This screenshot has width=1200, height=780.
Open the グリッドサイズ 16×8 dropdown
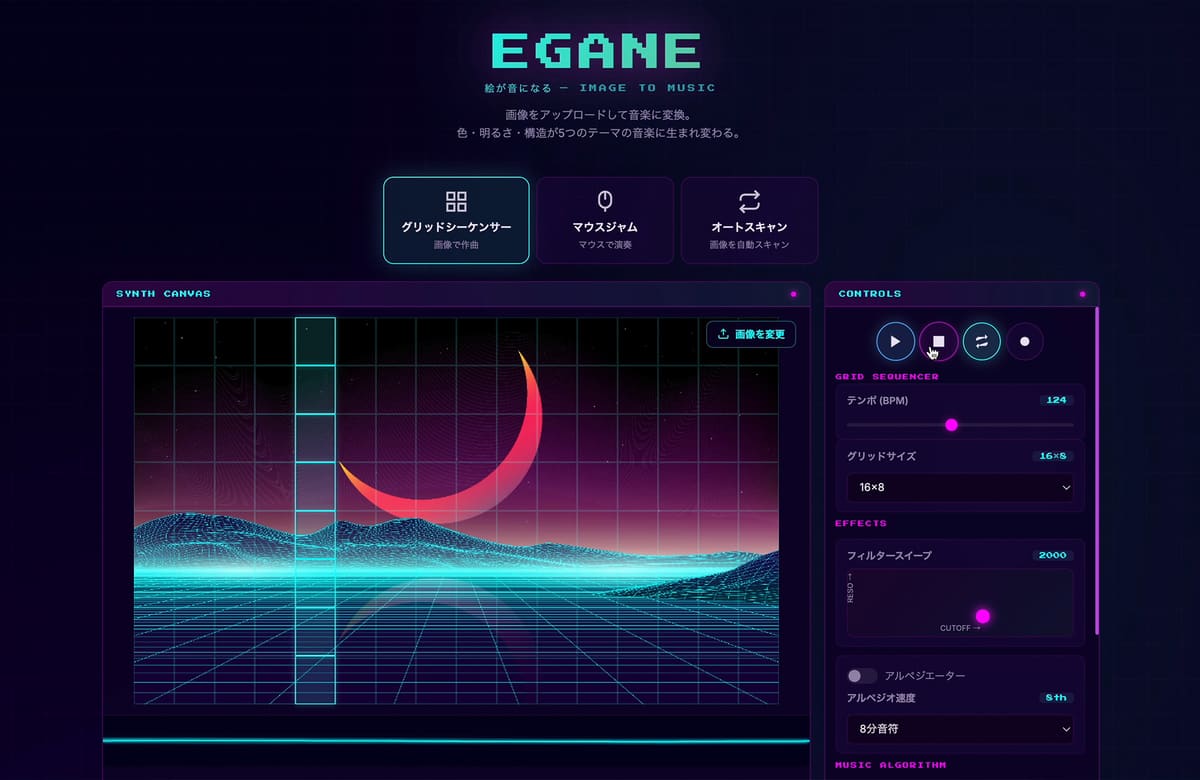[960, 488]
